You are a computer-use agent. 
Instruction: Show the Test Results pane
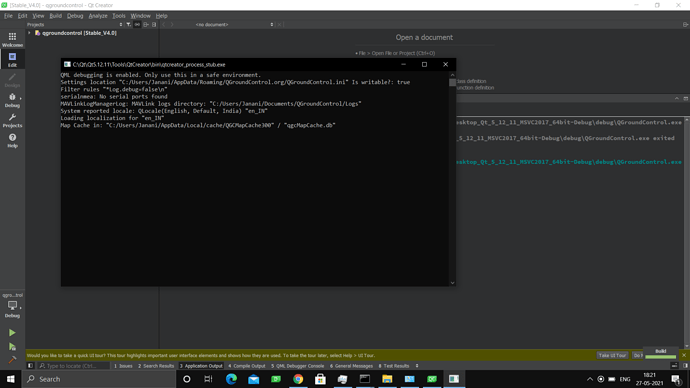[394, 366]
